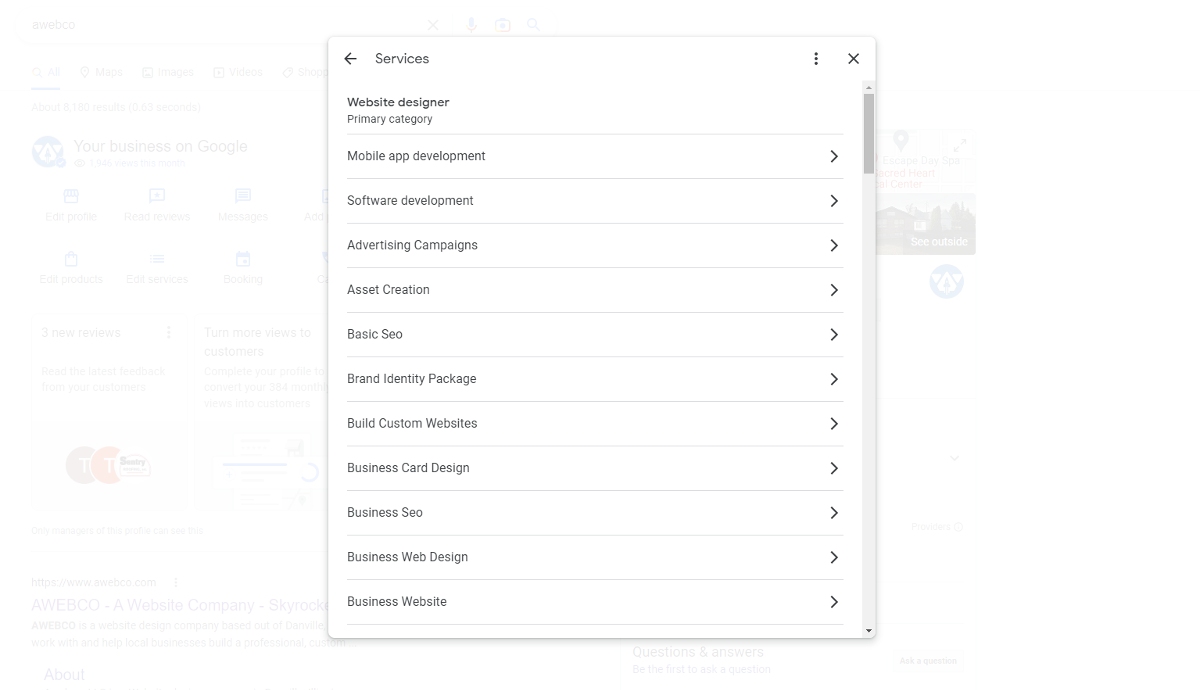Open Read reviews in background page

157,206
